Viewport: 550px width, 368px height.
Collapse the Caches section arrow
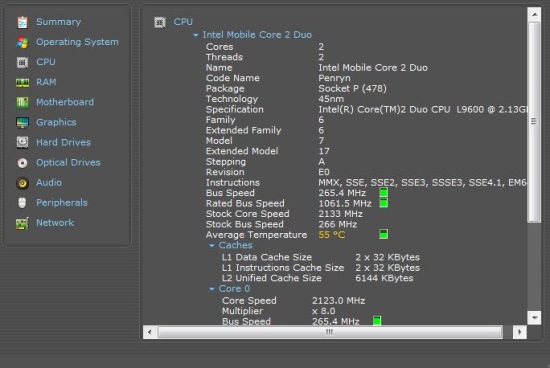pos(212,246)
